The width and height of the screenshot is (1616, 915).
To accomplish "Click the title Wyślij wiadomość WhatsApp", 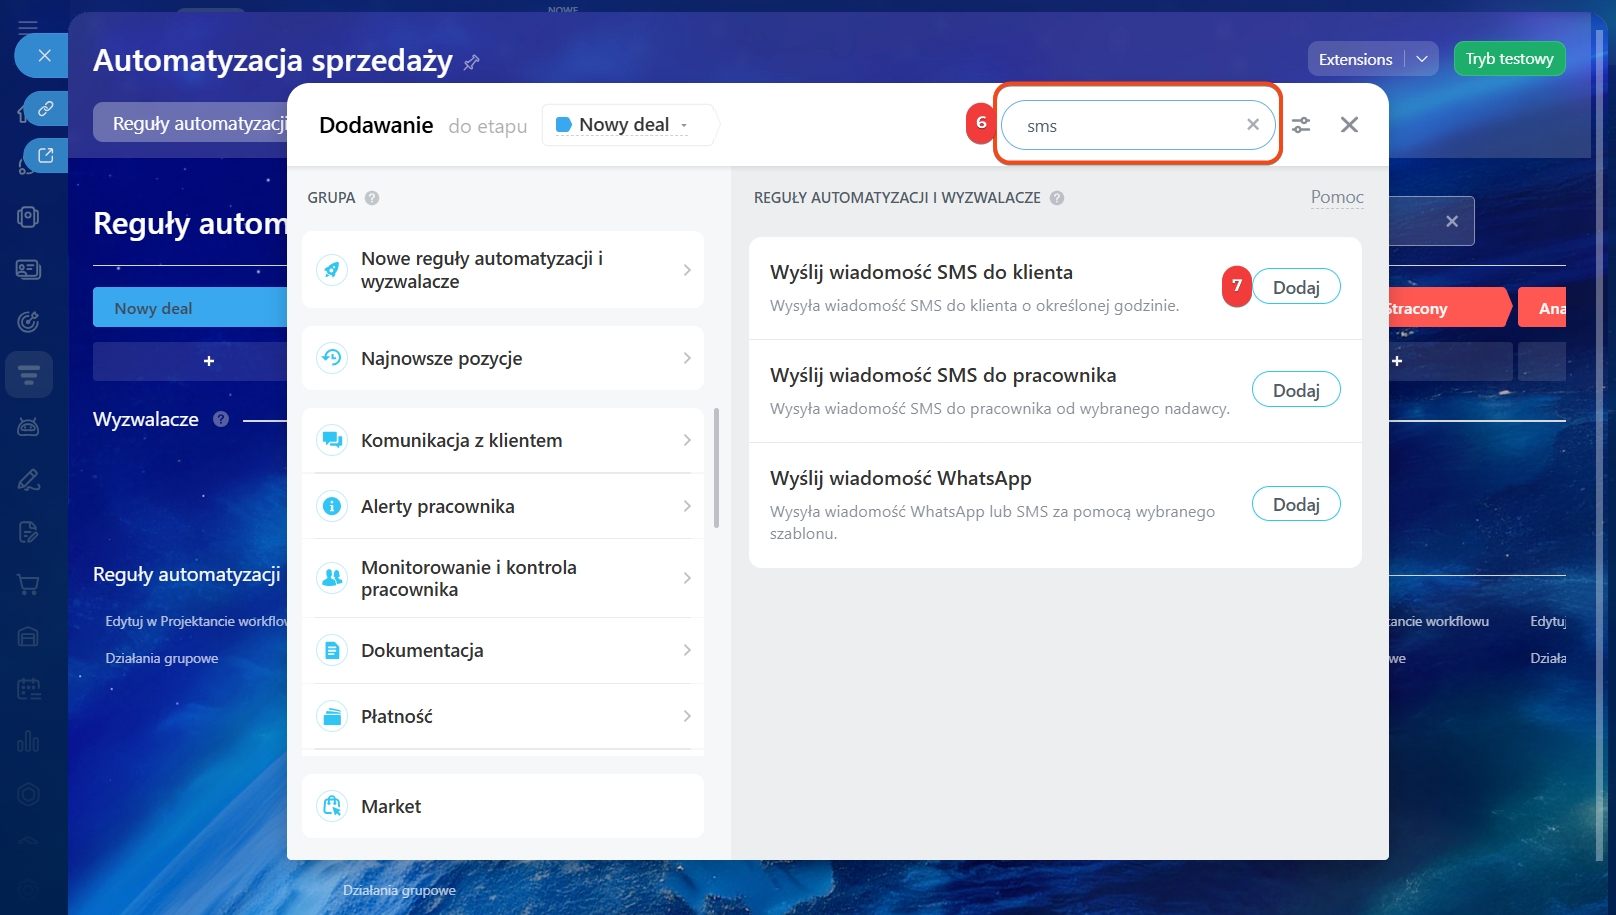I will coord(900,478).
